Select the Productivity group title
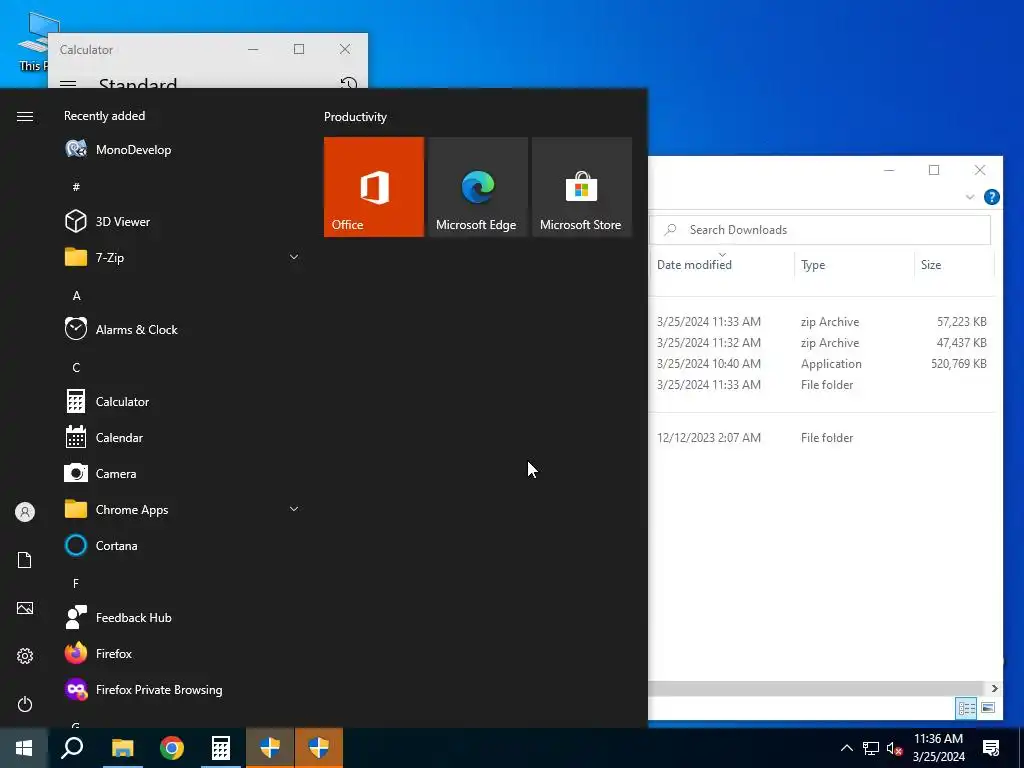Image resolution: width=1024 pixels, height=768 pixels. 355,117
